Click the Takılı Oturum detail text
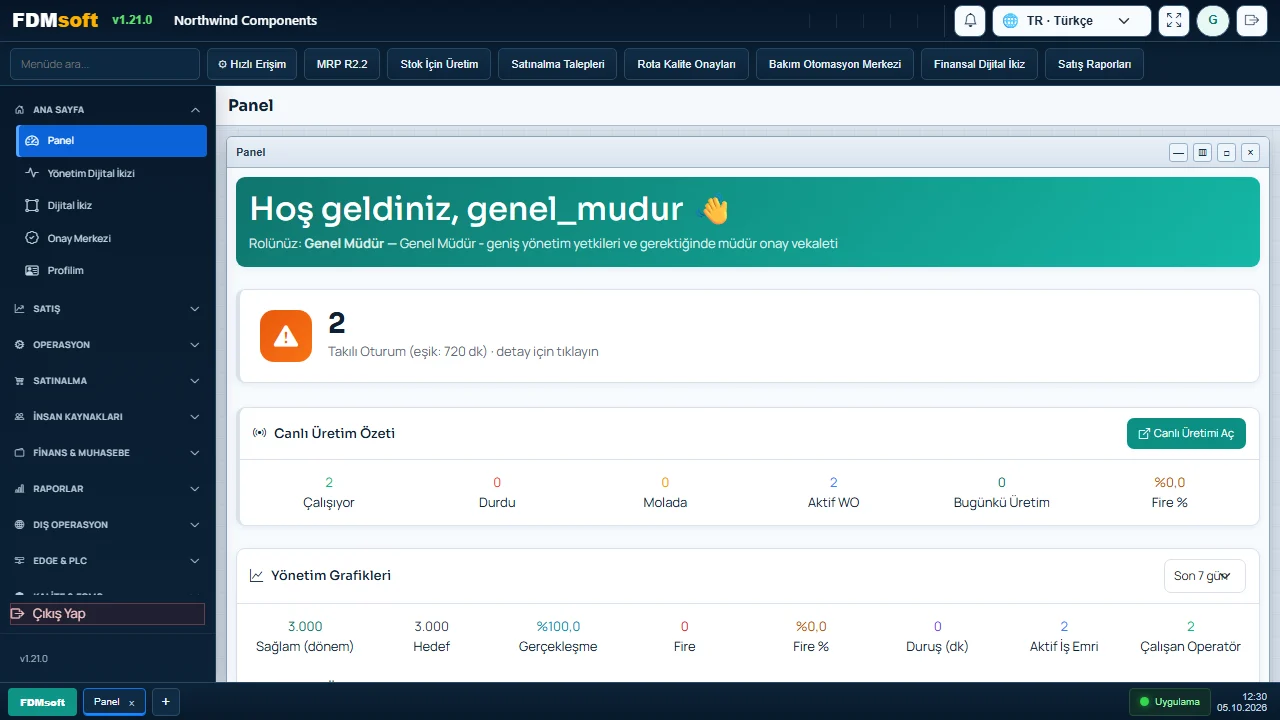The image size is (1280, 720). point(463,352)
